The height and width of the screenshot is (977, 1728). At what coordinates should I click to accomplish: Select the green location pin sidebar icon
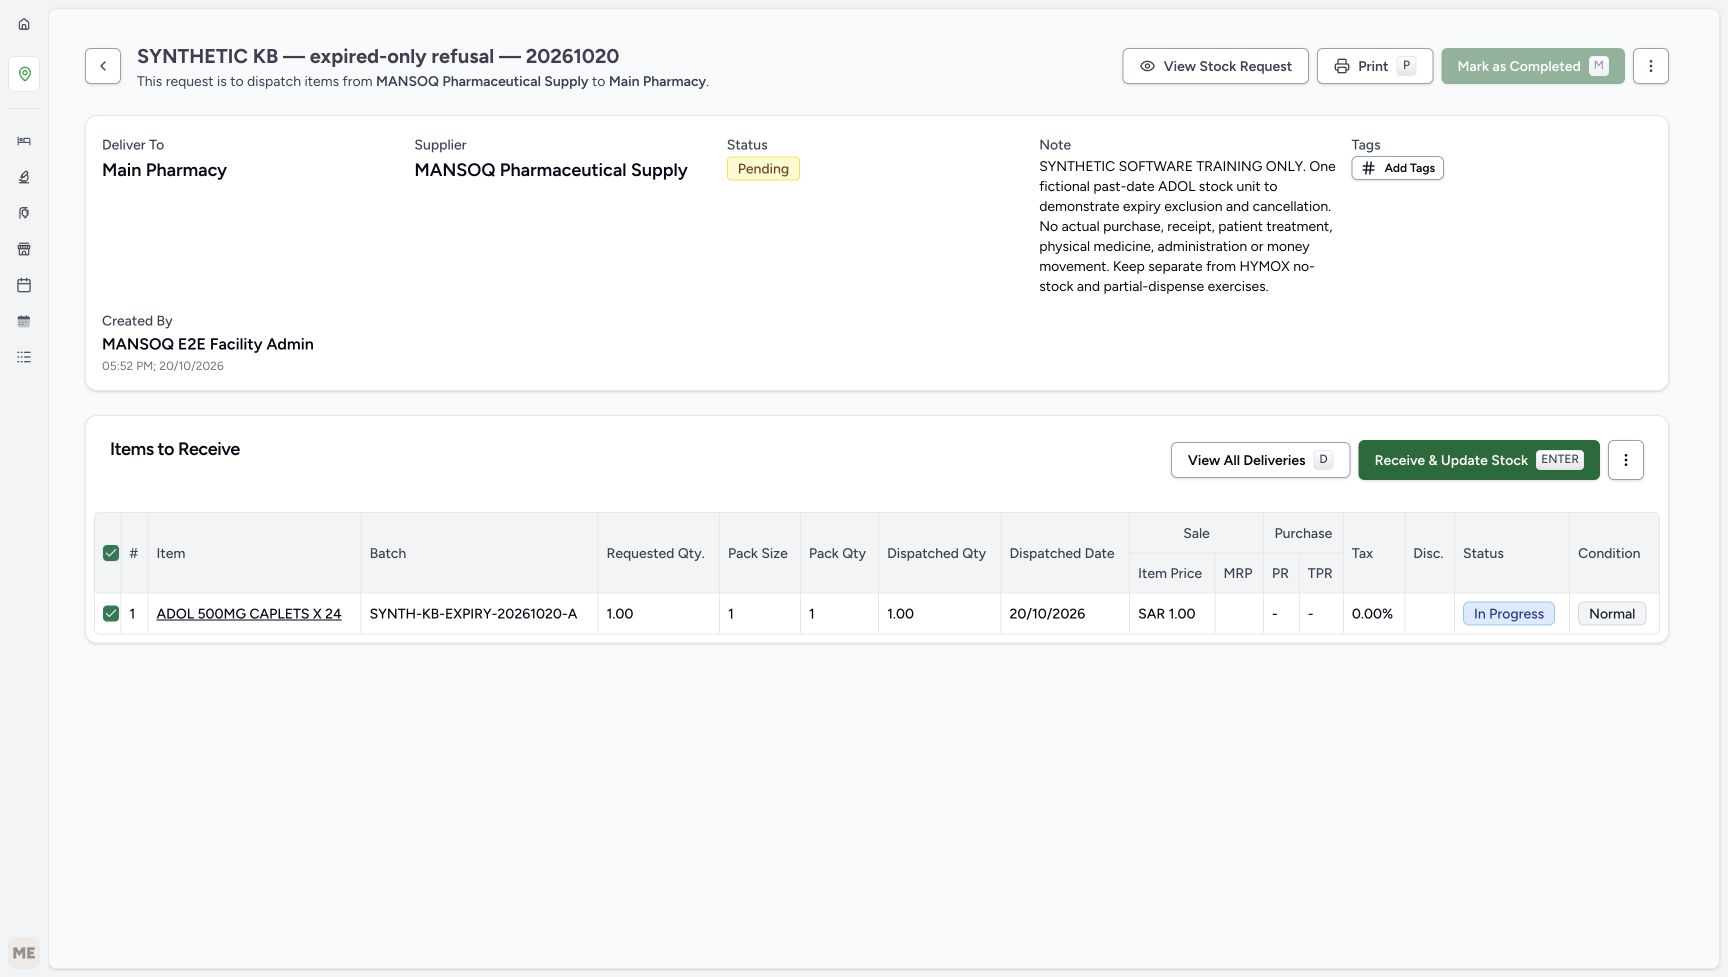(24, 74)
